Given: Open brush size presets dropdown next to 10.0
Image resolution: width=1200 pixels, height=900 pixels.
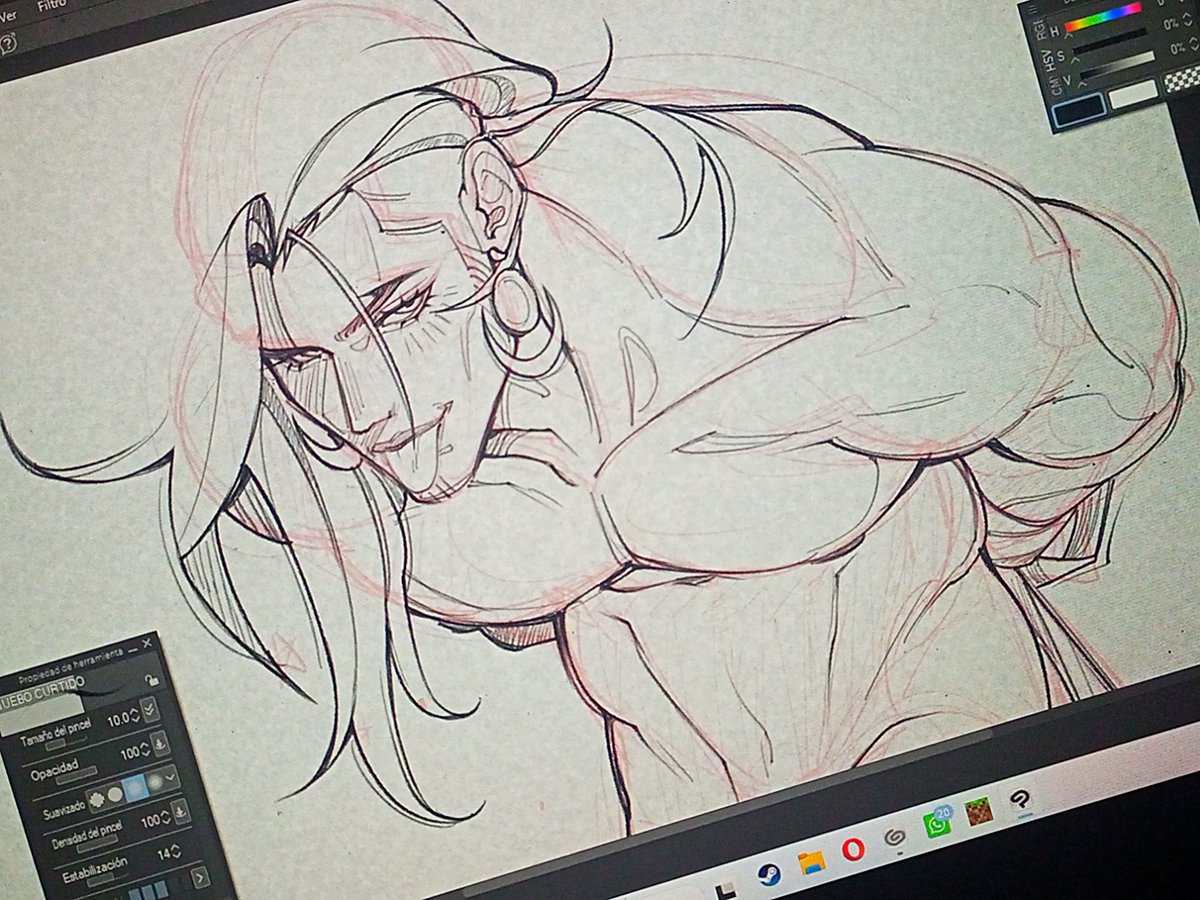Looking at the screenshot, I should coord(151,711).
